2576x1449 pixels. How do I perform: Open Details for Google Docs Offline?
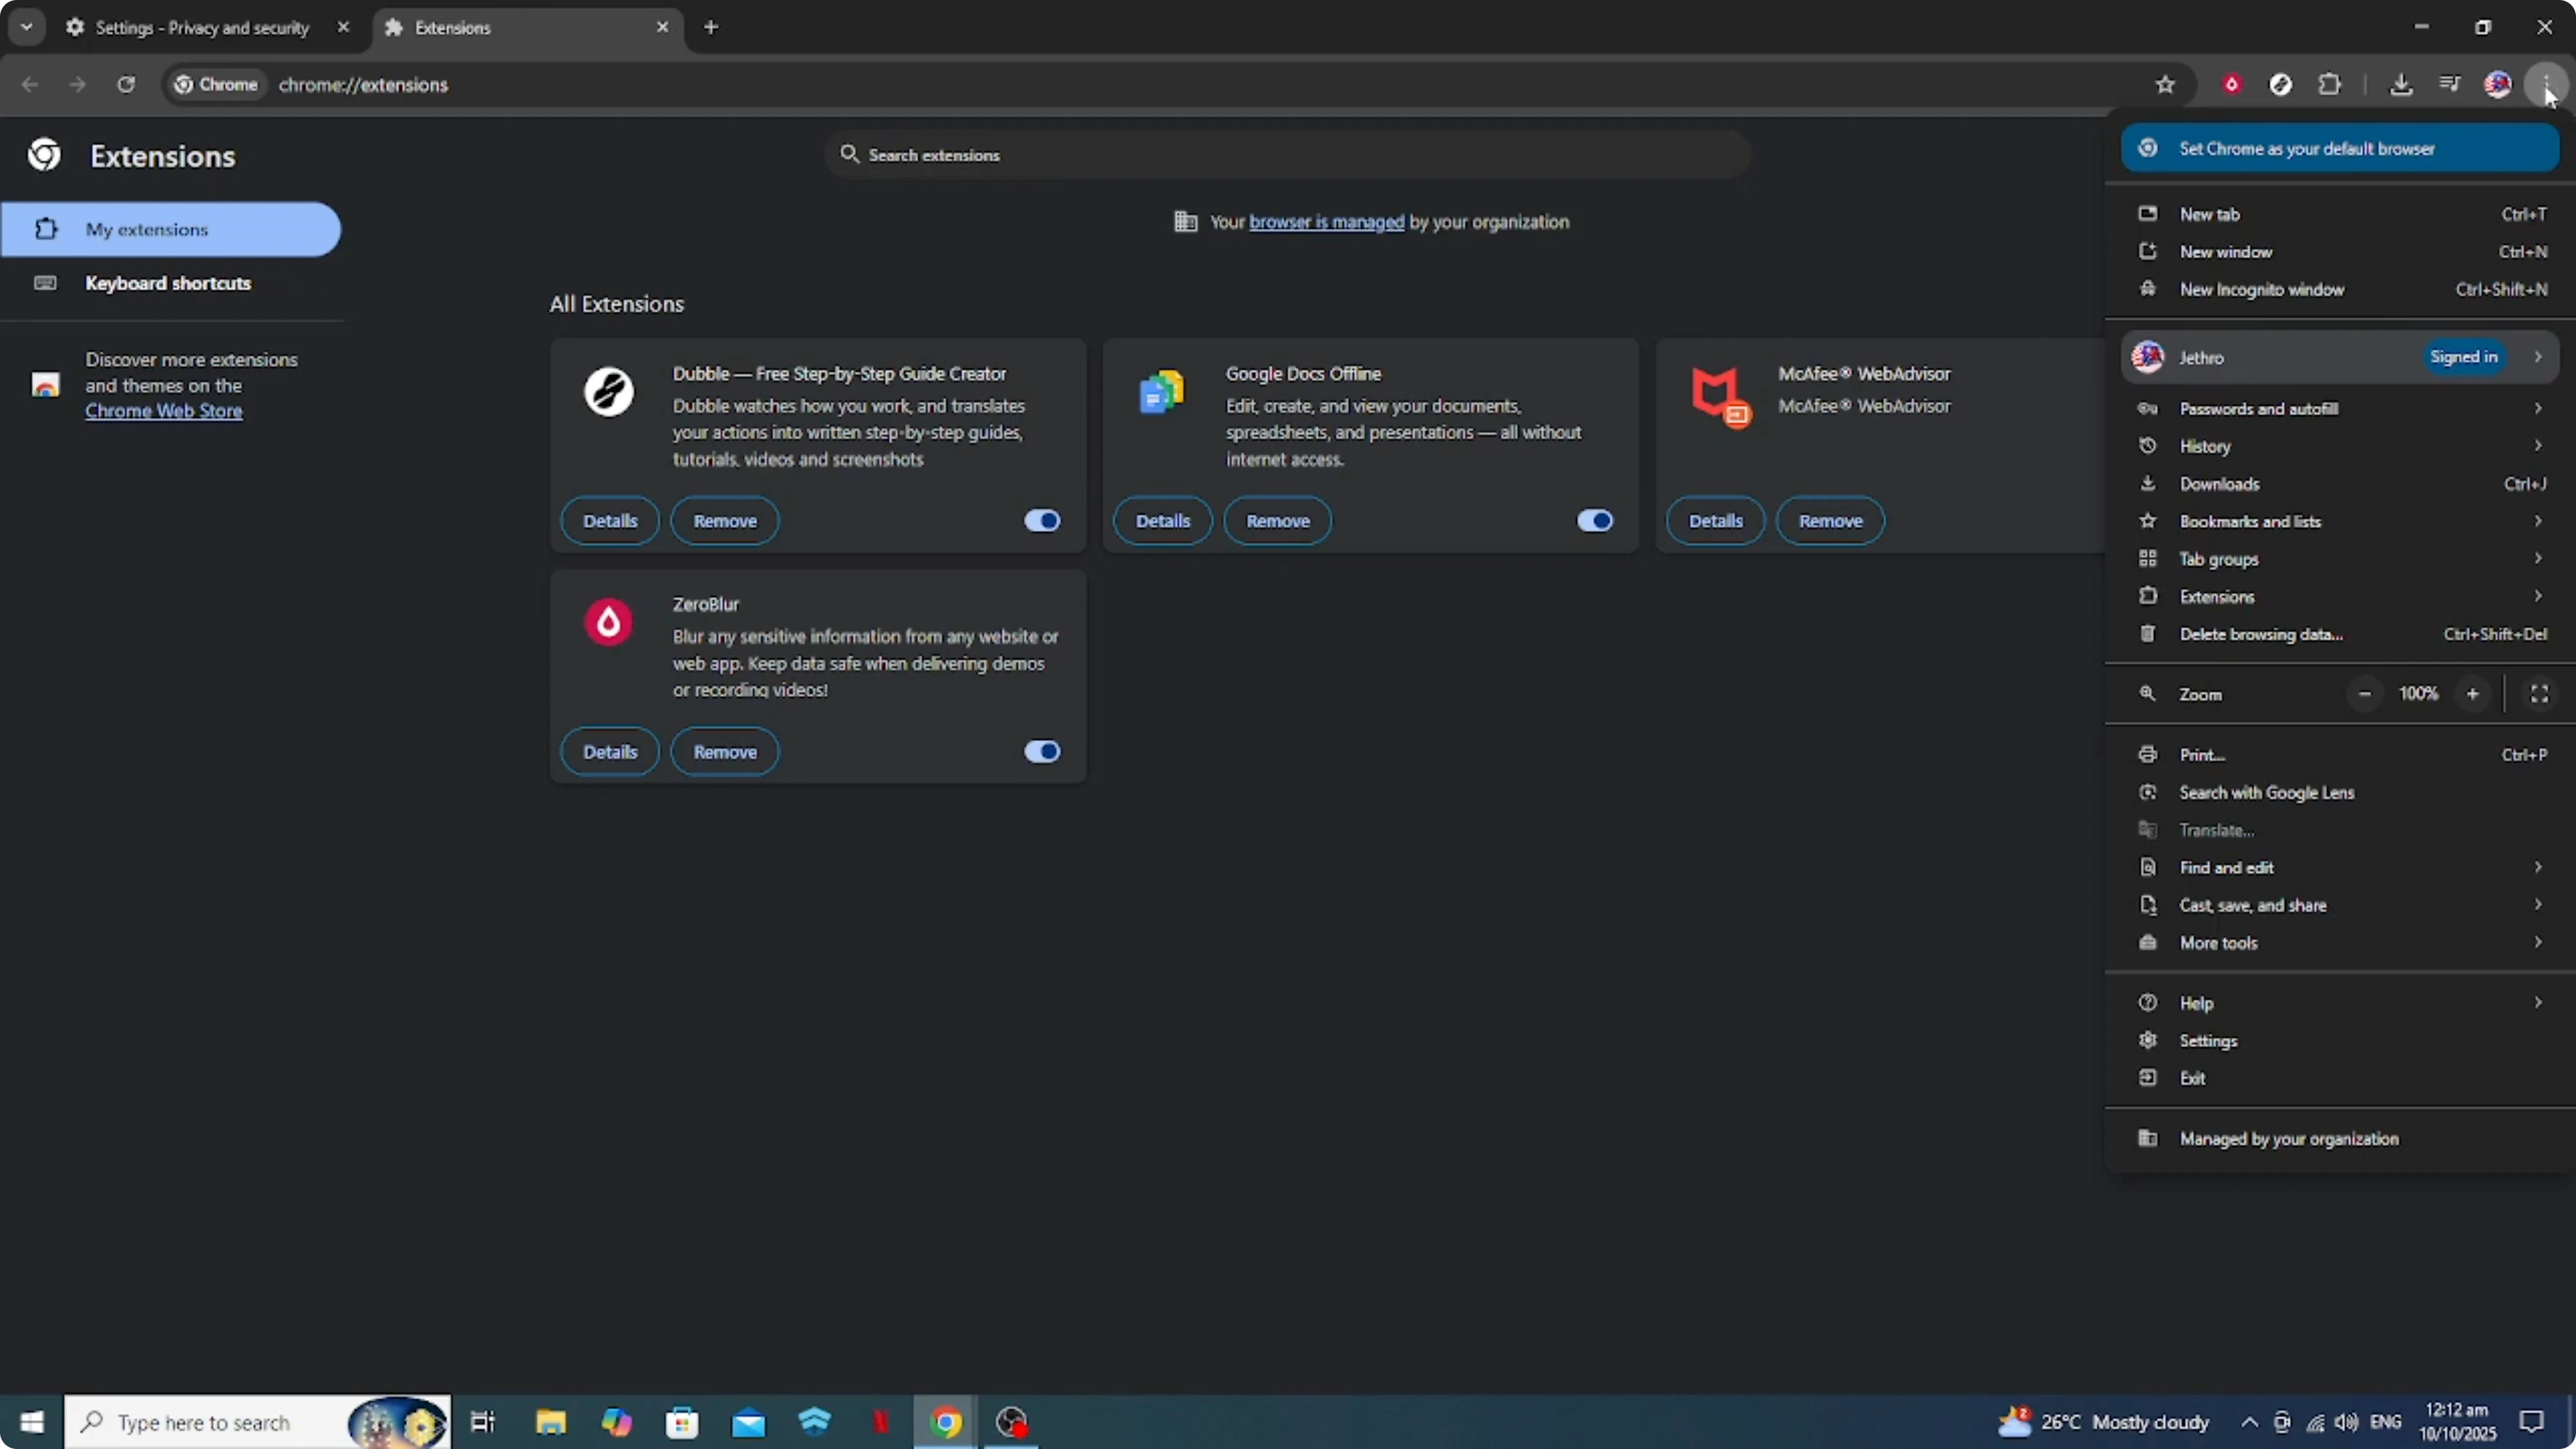click(1163, 521)
